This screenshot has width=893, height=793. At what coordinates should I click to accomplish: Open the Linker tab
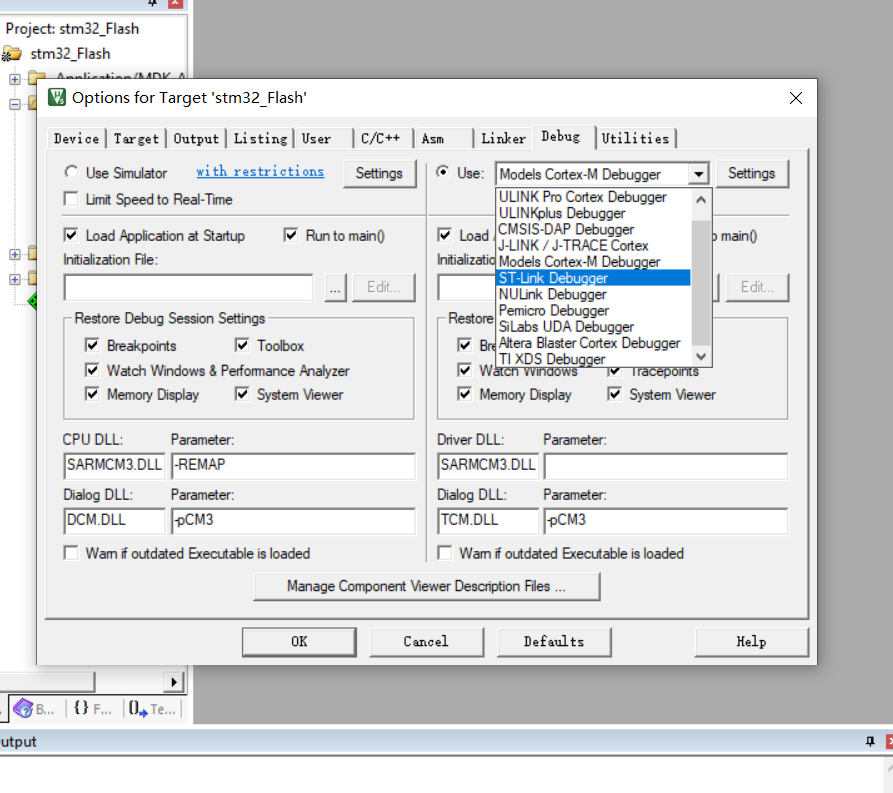[503, 138]
